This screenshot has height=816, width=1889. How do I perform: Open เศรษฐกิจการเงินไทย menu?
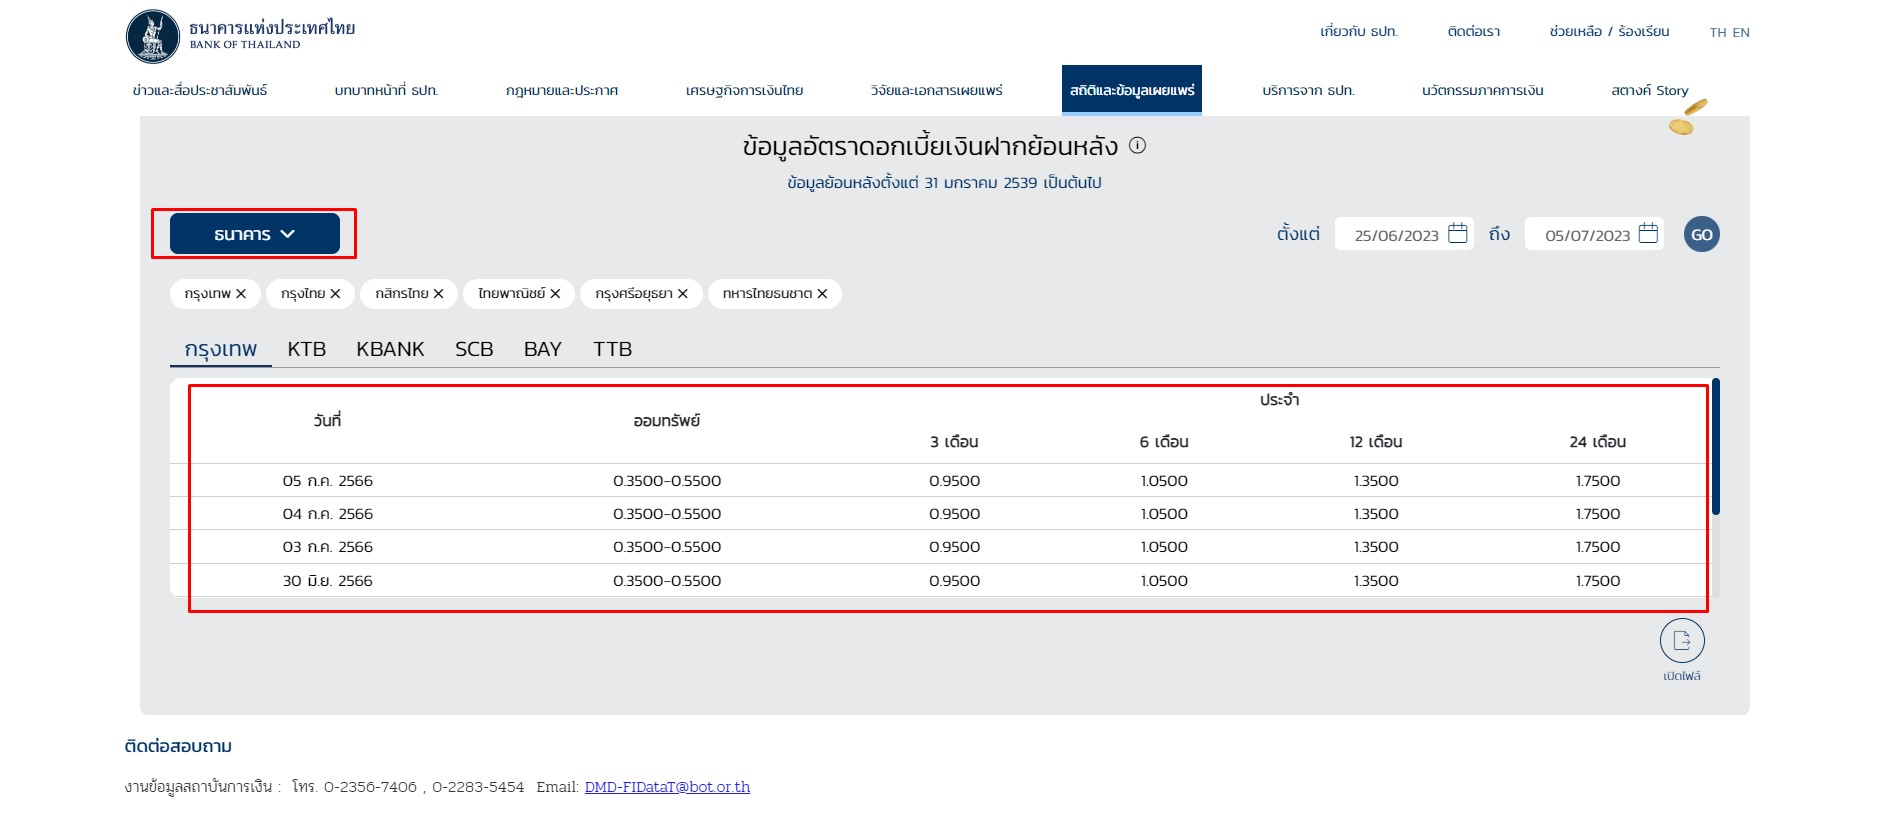coord(744,90)
